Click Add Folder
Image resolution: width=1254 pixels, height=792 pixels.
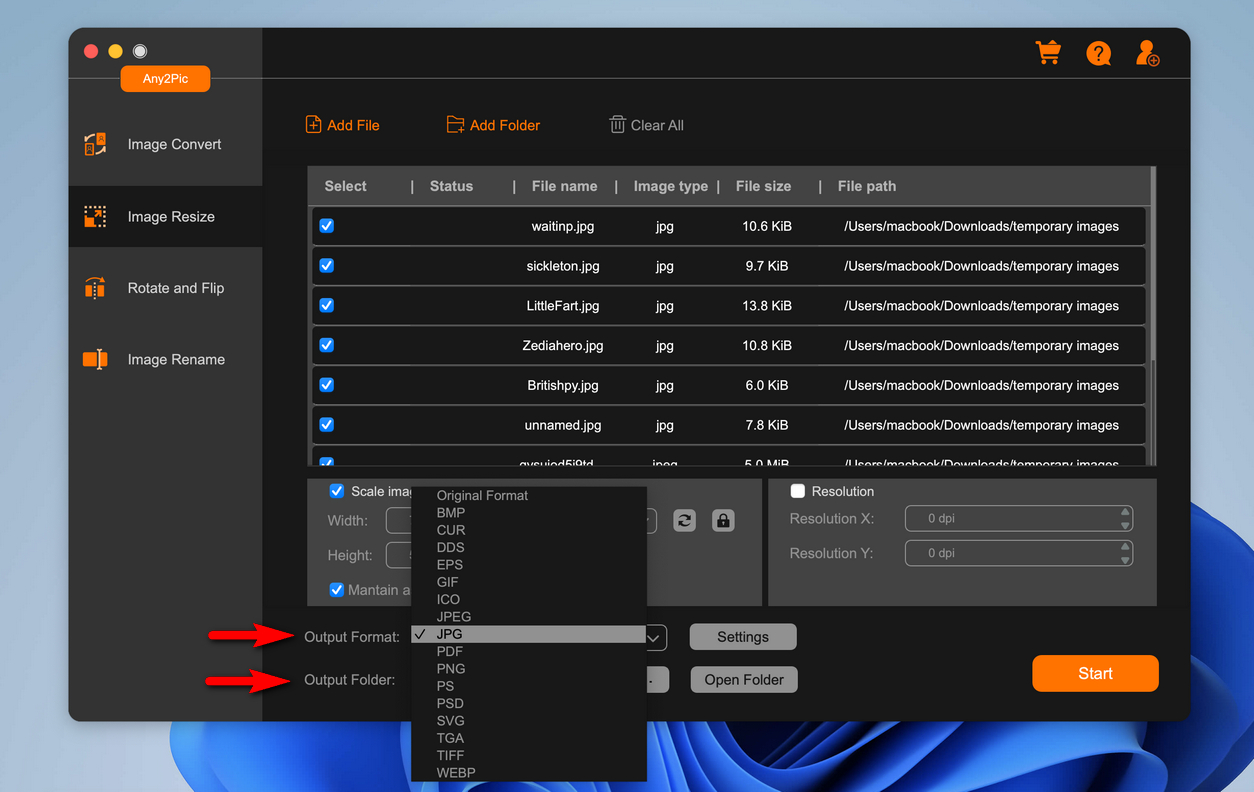point(492,124)
